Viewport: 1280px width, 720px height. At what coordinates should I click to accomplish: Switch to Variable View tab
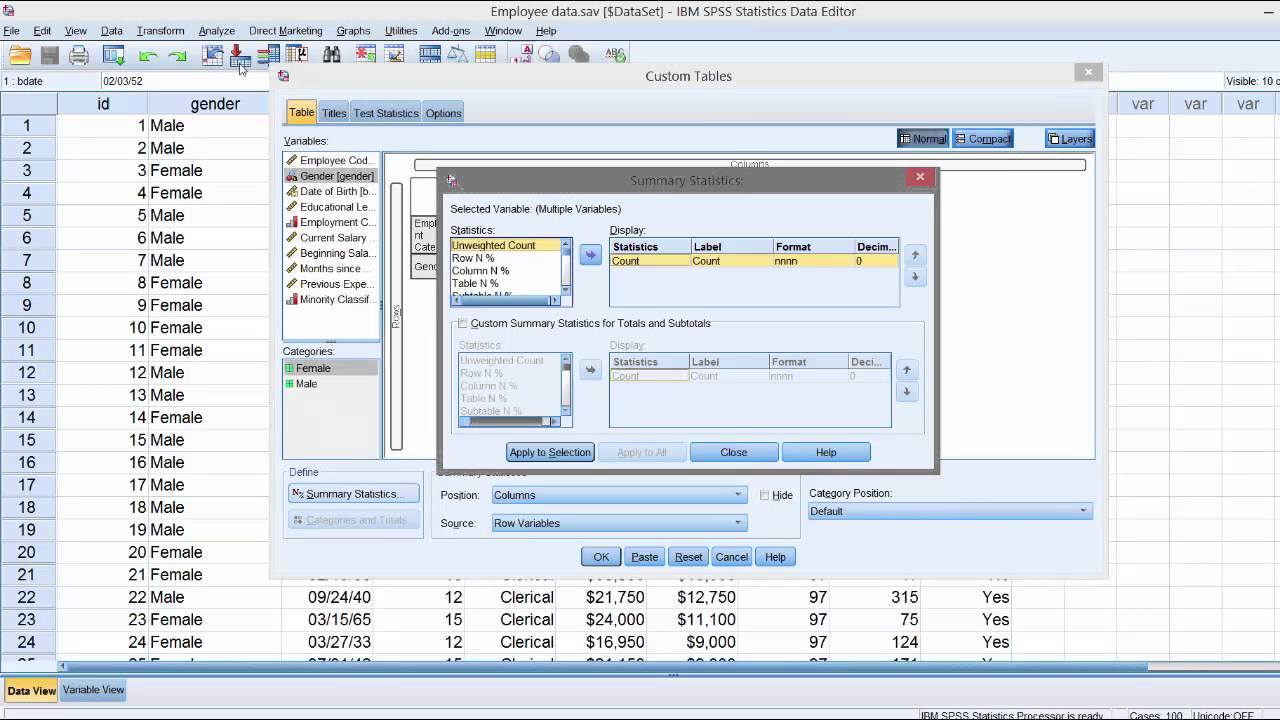point(93,690)
